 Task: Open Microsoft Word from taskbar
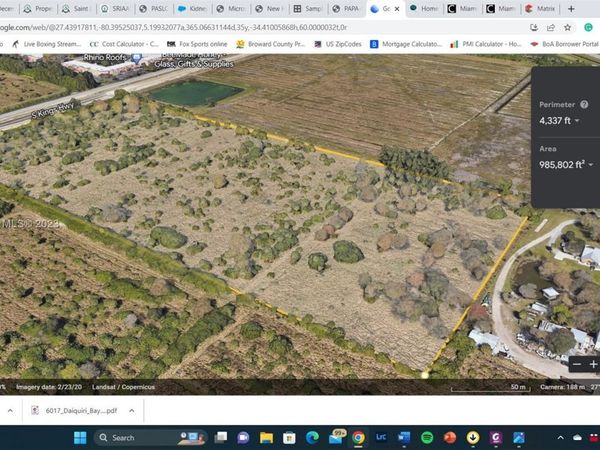[404, 438]
